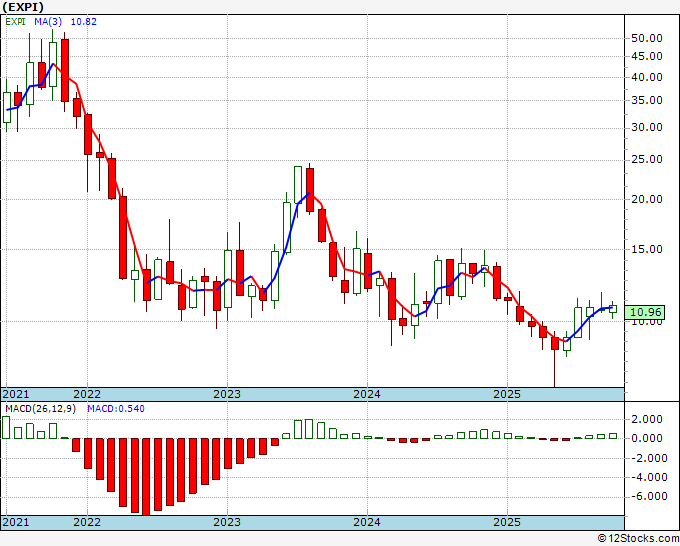Click the 10.96 current price tag
680x546 pixels.
click(645, 312)
